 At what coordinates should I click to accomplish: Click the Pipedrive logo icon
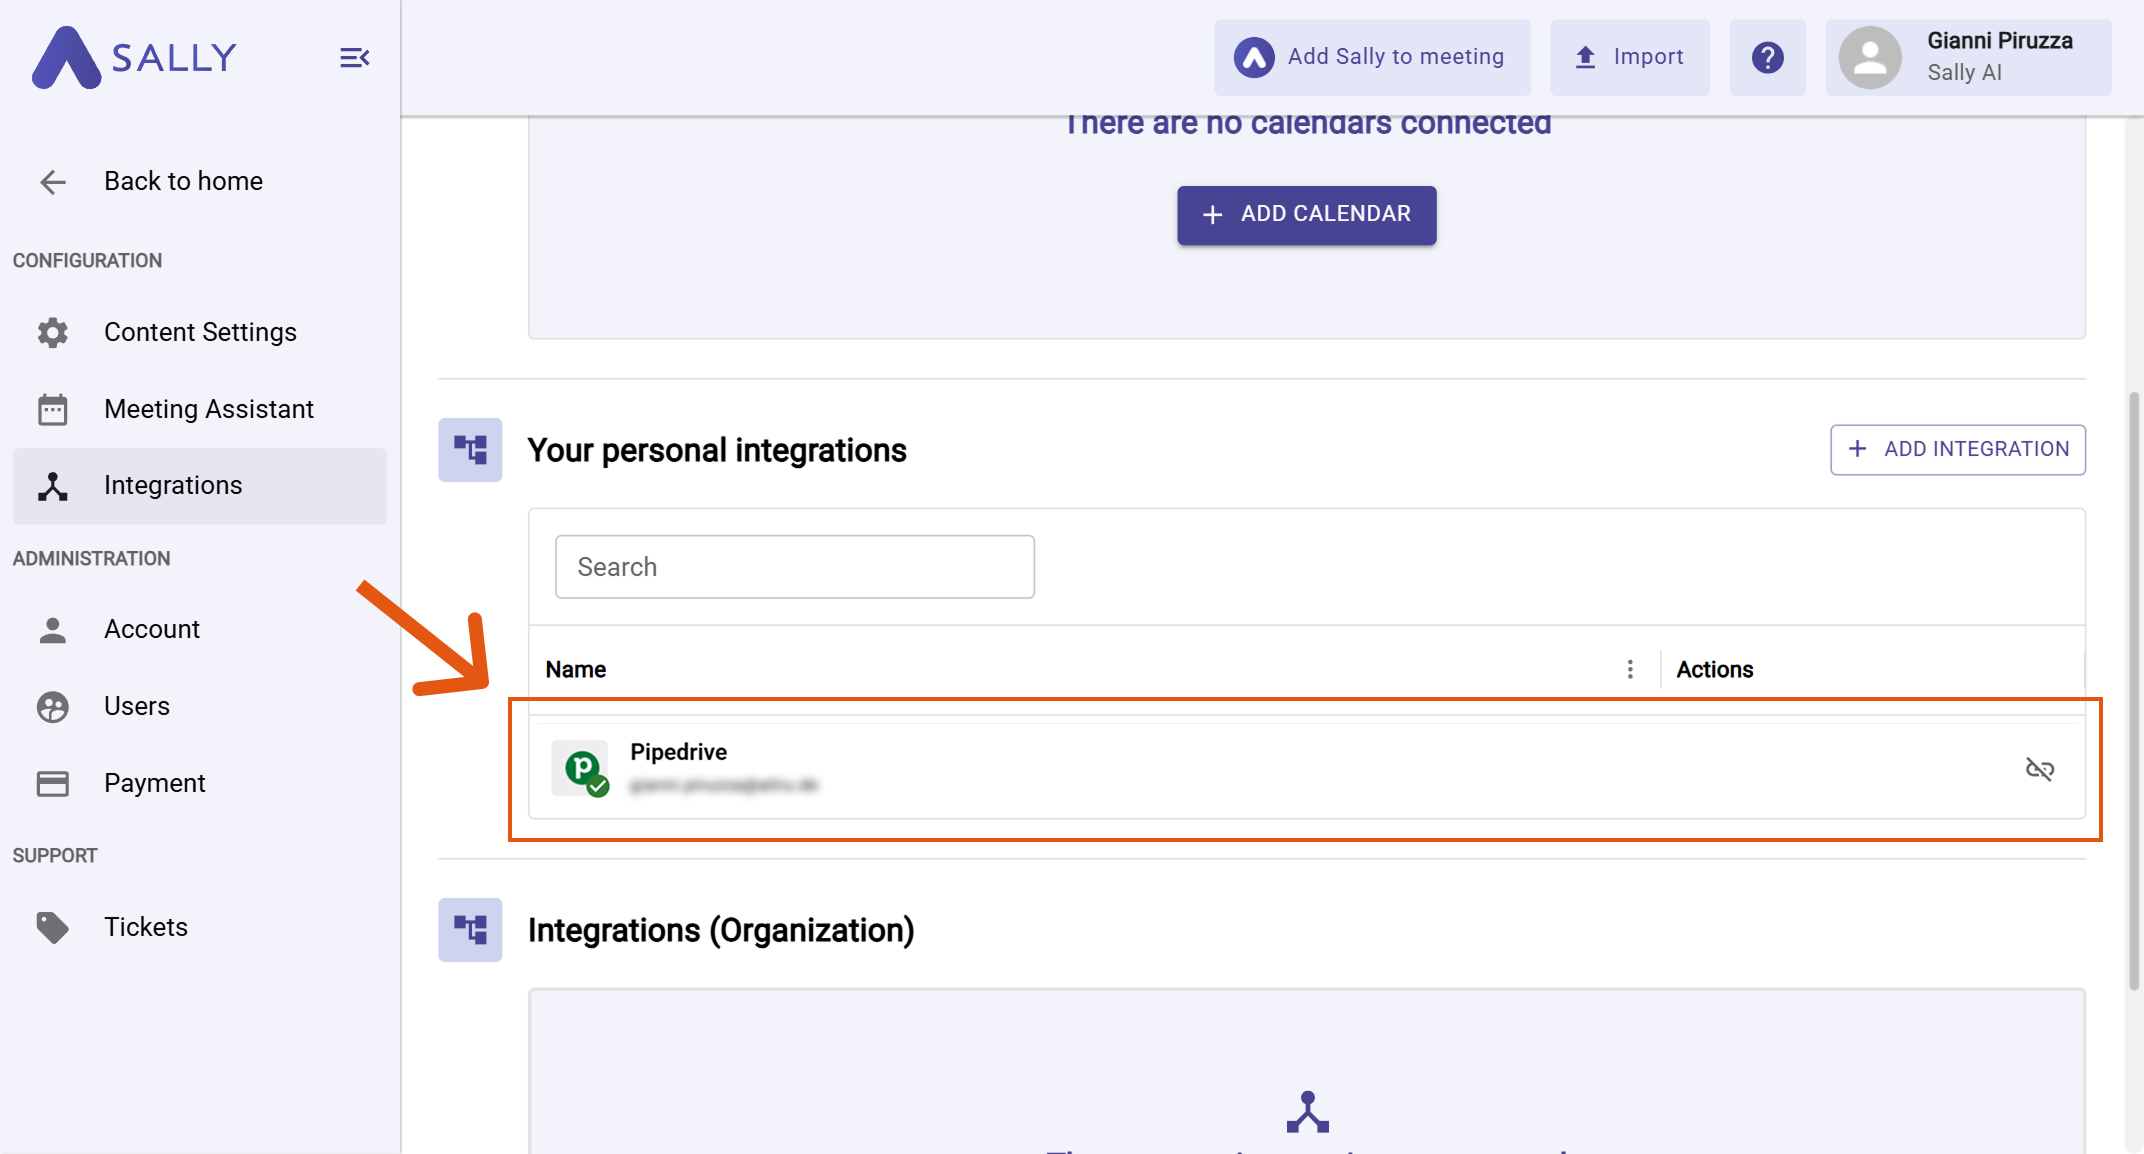pyautogui.click(x=581, y=769)
